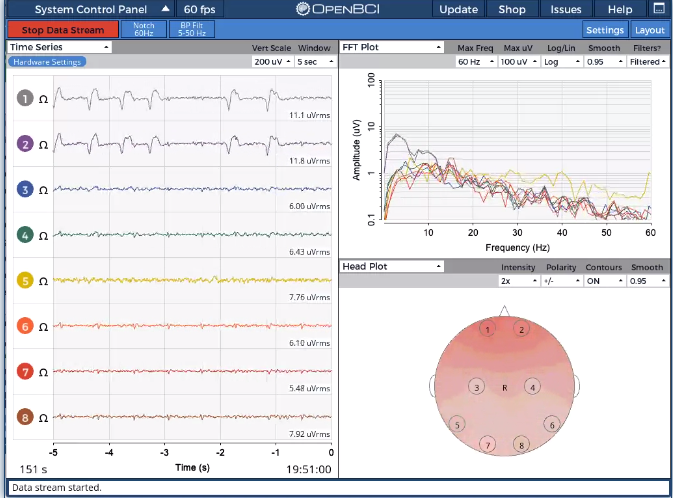
Task: Click the impedance ohm icon for channel 3
Action: pyautogui.click(x=43, y=190)
